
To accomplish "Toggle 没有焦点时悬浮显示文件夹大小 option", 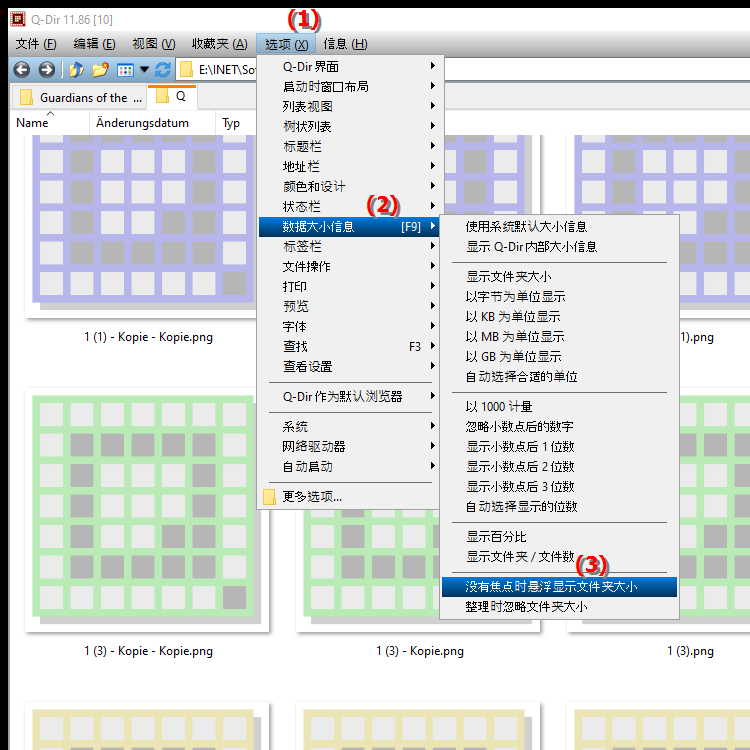I will click(x=559, y=587).
